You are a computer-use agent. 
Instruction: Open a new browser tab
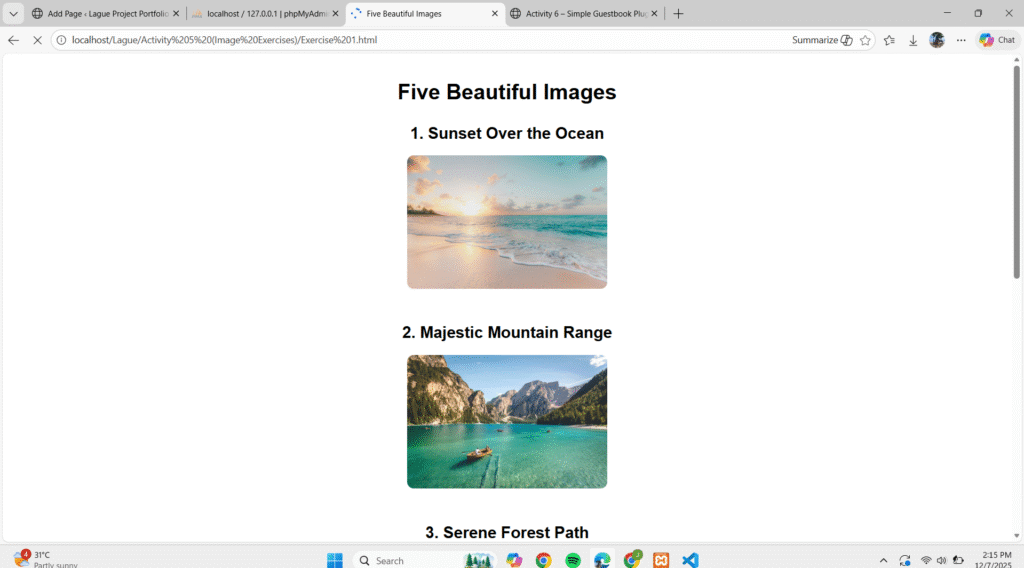click(x=678, y=14)
